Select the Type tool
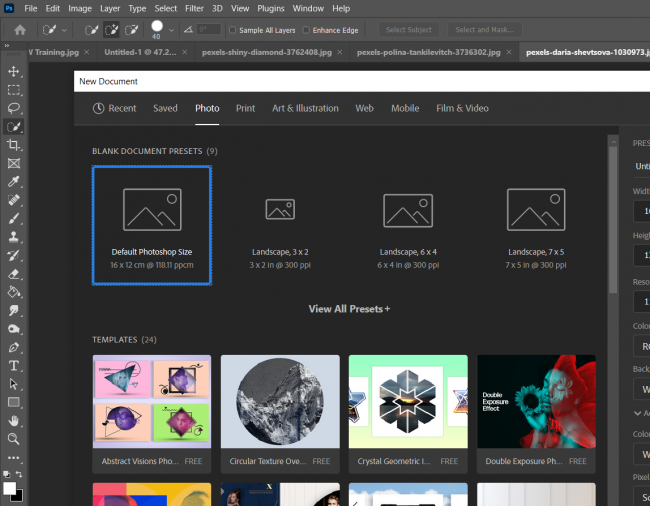The height and width of the screenshot is (506, 650). [x=14, y=366]
